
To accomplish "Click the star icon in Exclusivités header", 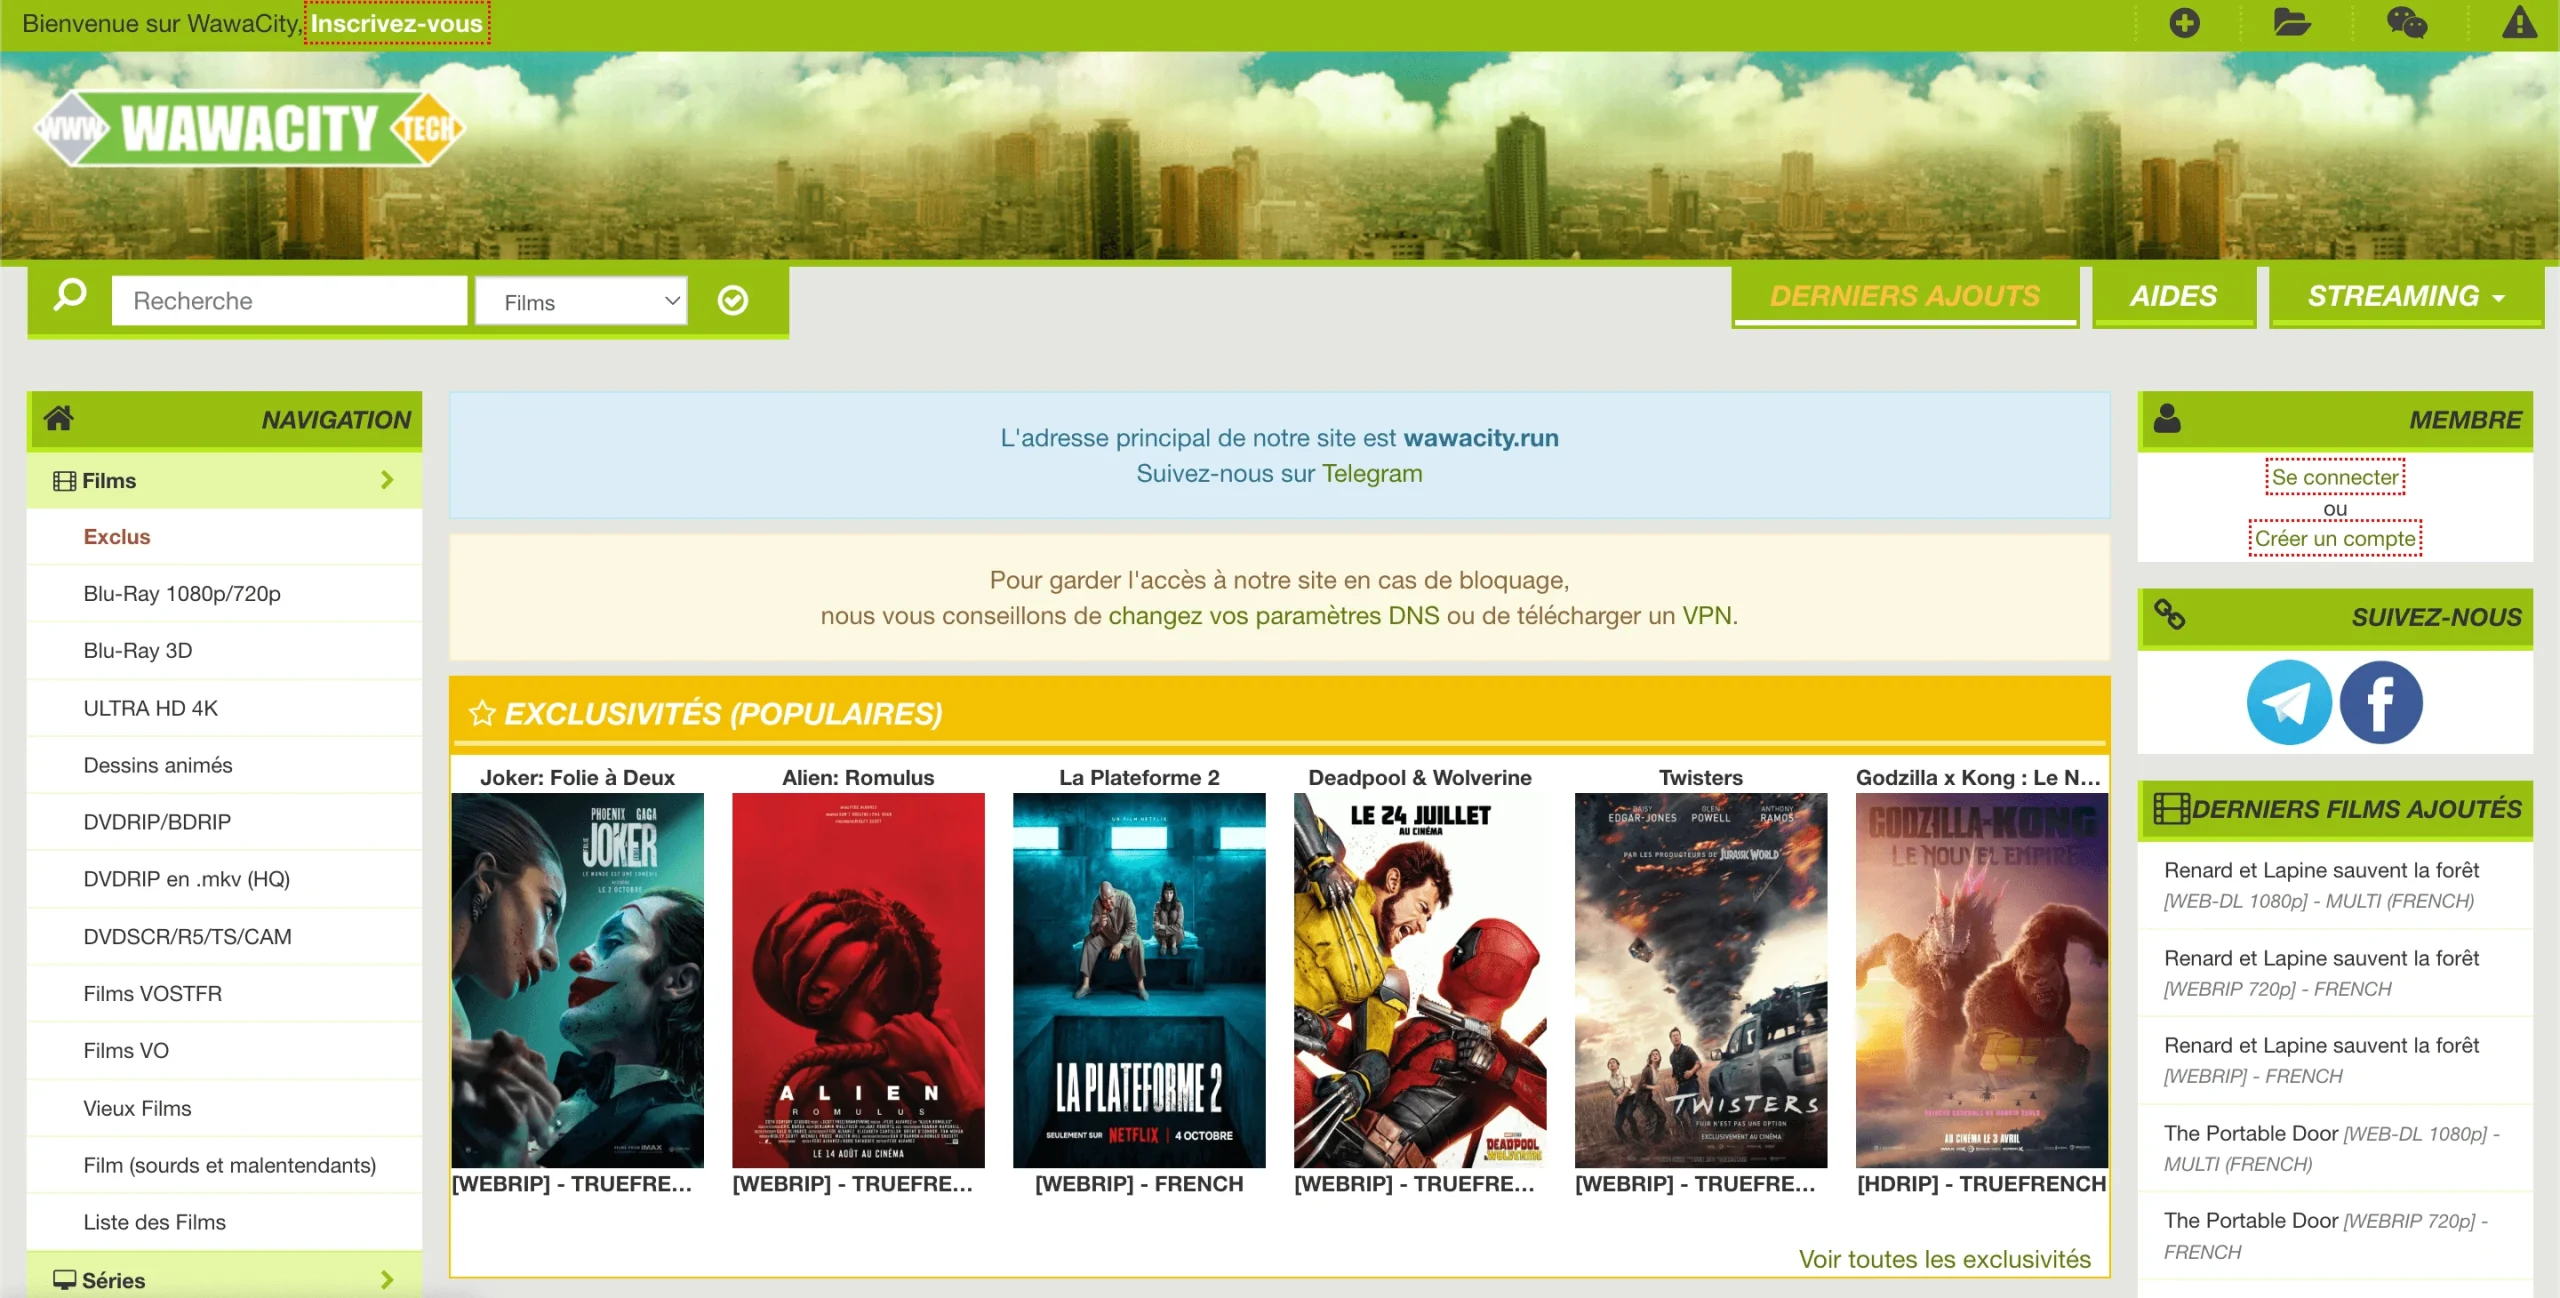I will [x=482, y=713].
